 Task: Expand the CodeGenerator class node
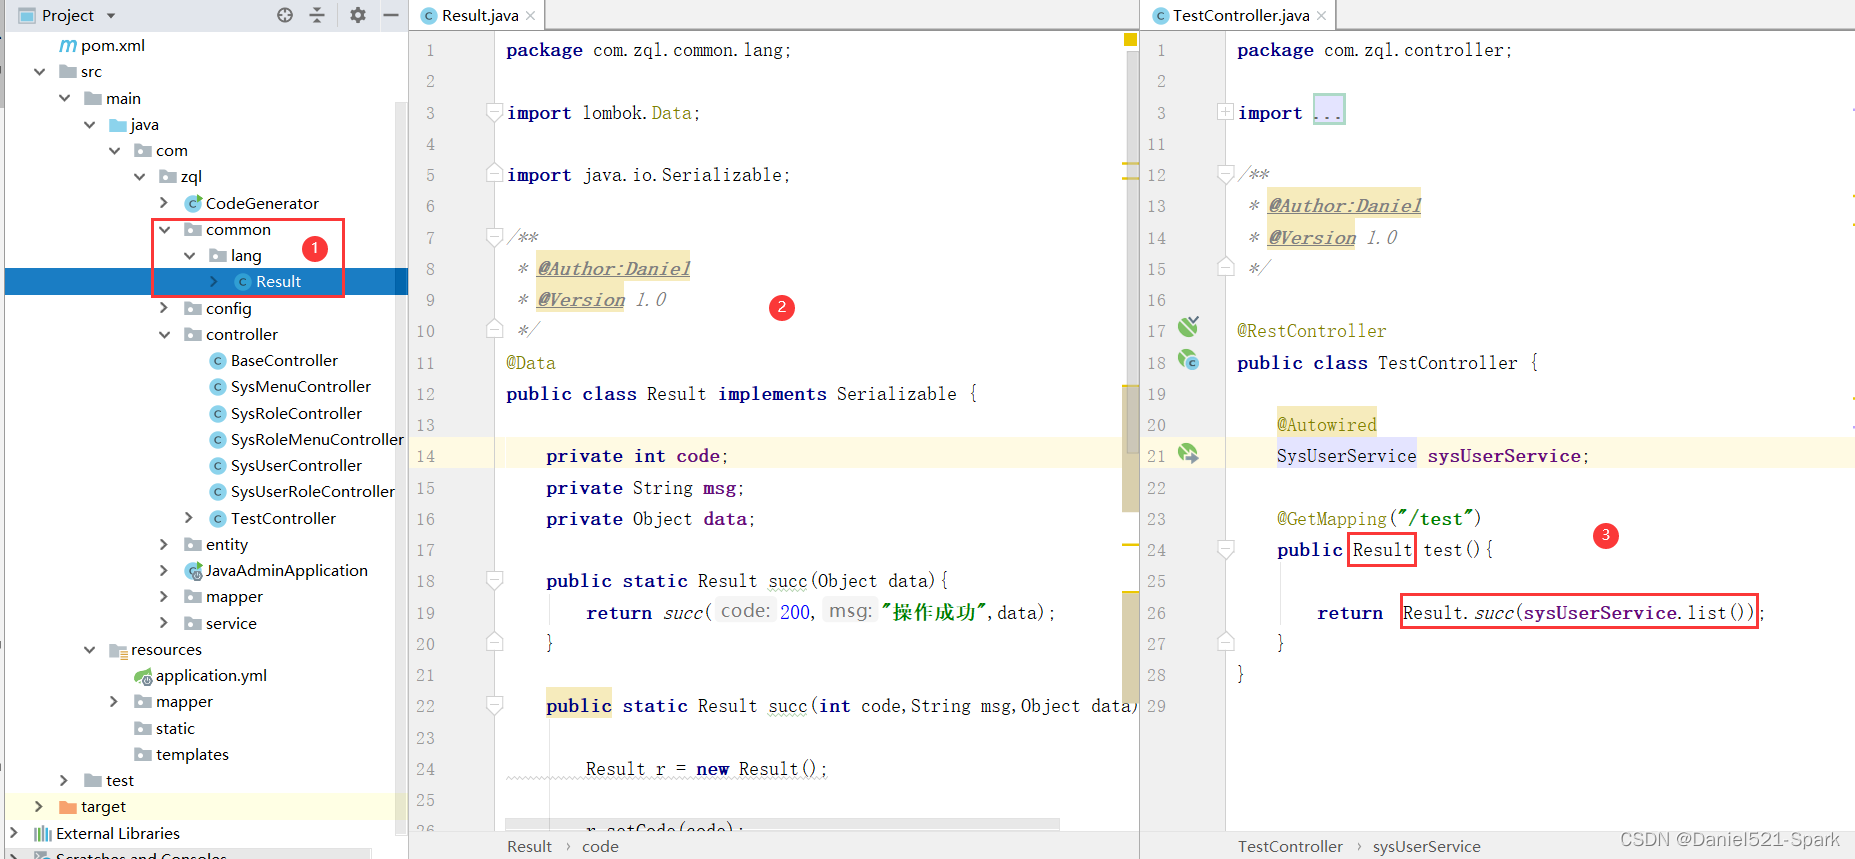164,203
